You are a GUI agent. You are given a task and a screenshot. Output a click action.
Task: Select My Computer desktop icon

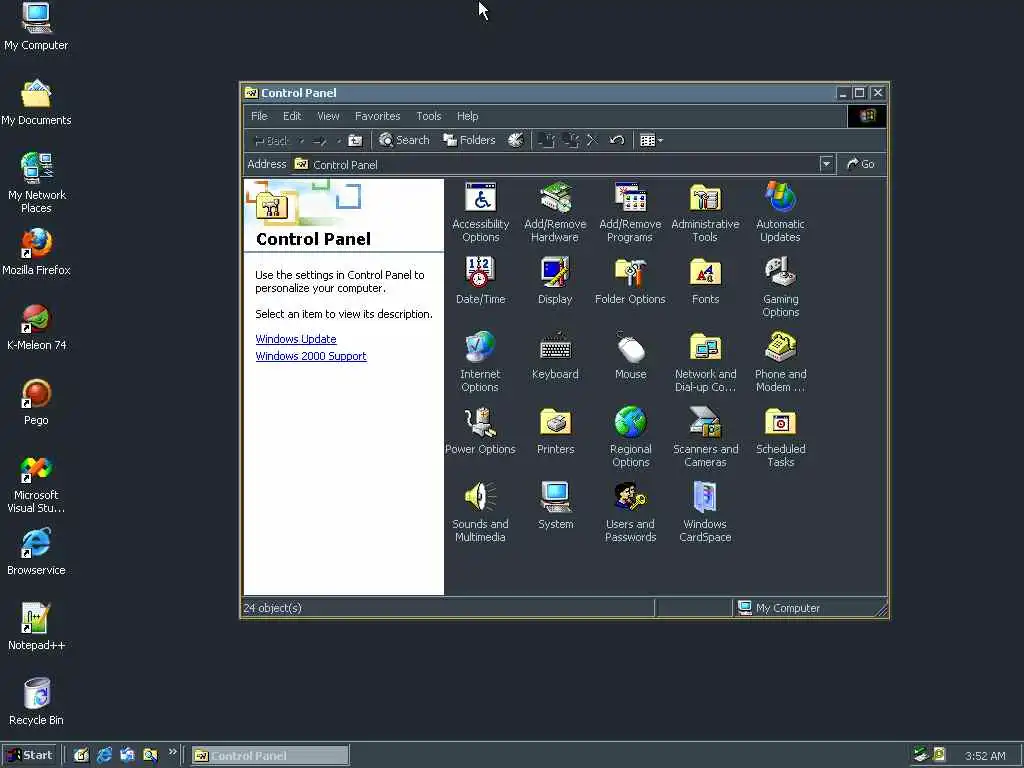(36, 26)
